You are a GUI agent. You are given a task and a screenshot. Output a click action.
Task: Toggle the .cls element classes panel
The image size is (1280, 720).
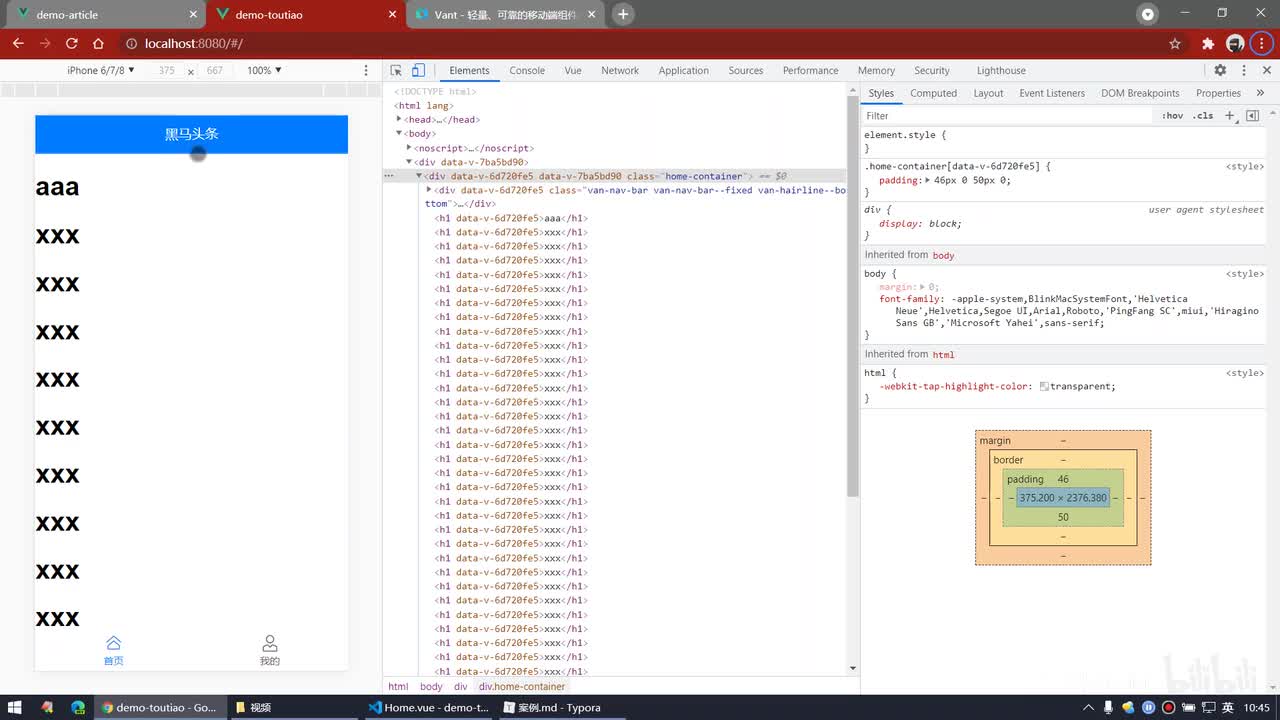[1203, 116]
